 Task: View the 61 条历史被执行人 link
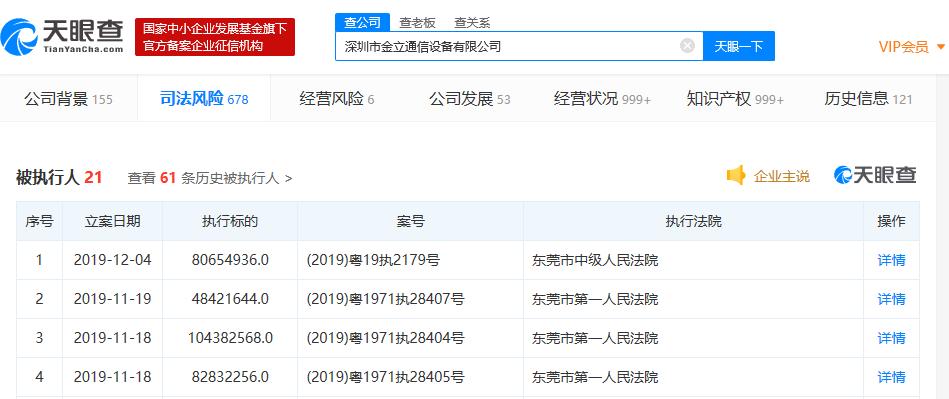coord(210,178)
